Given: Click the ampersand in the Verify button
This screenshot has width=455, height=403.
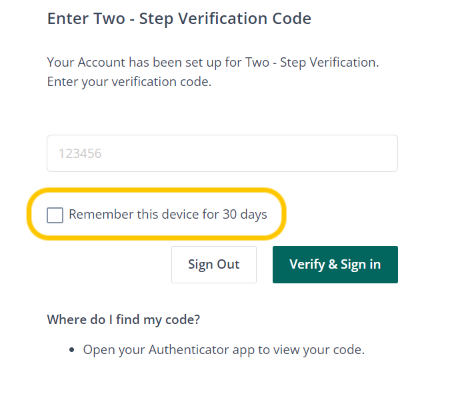Looking at the screenshot, I should (x=333, y=264).
